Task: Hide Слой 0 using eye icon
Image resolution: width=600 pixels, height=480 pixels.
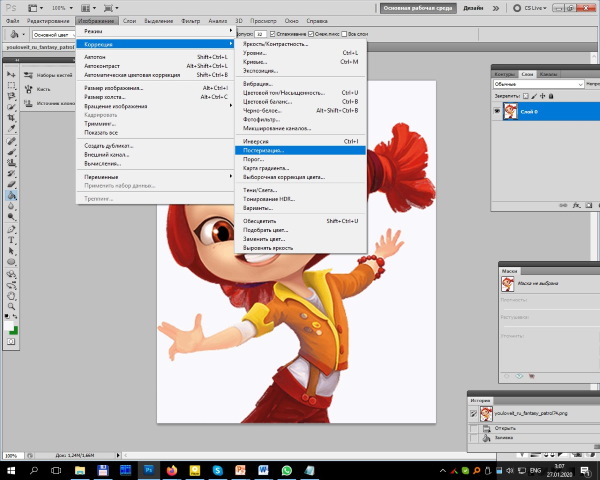Action: [497, 111]
